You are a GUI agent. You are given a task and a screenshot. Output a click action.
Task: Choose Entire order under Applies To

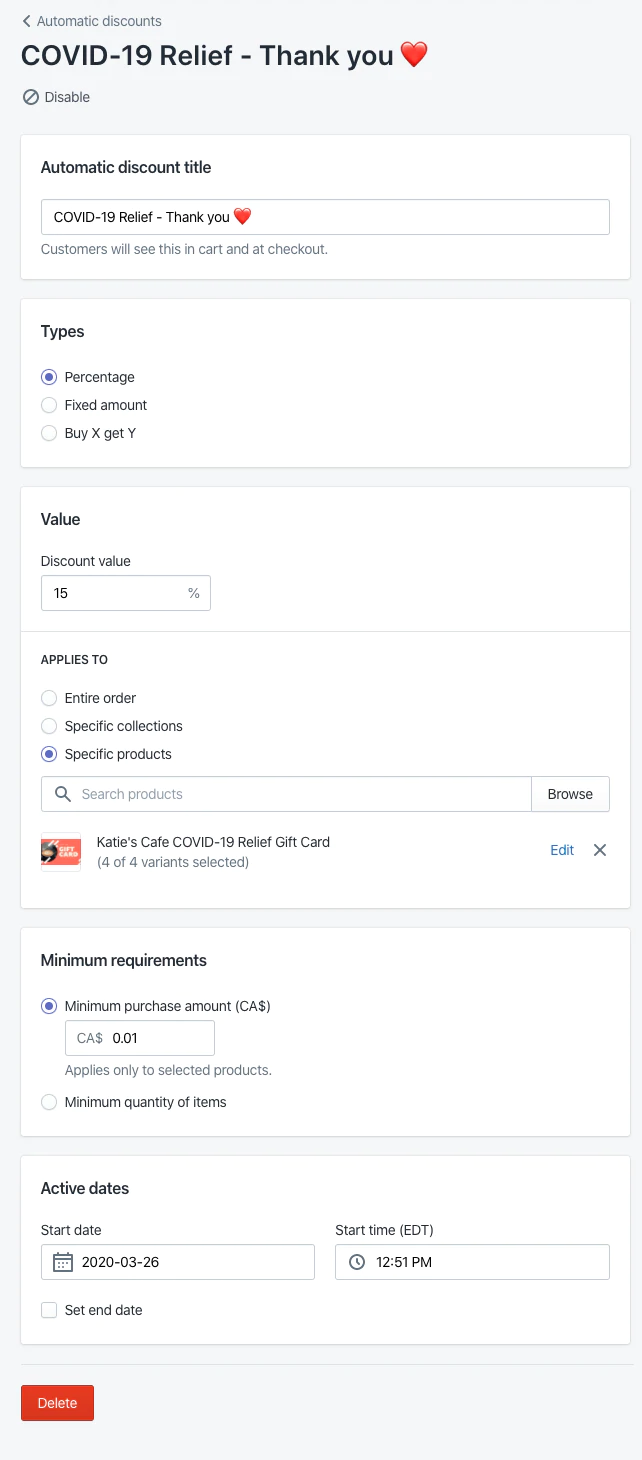click(x=49, y=698)
